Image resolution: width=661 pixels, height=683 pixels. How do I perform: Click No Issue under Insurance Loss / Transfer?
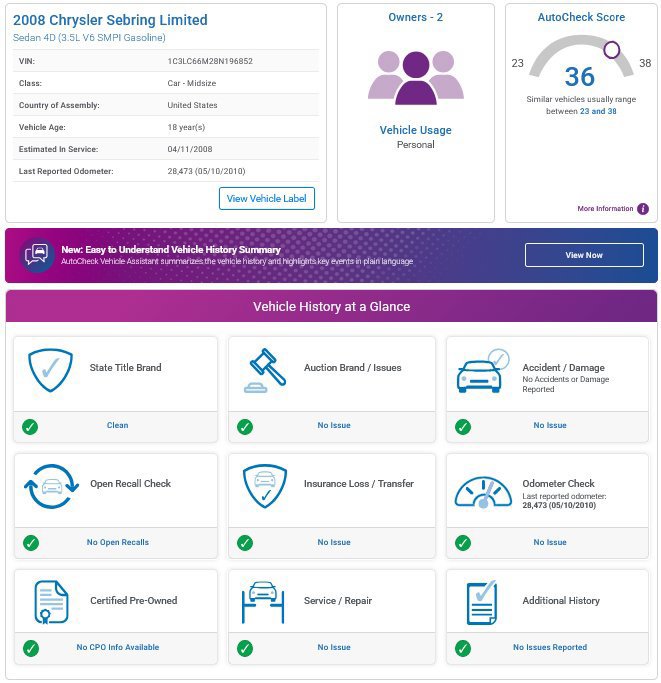[334, 542]
